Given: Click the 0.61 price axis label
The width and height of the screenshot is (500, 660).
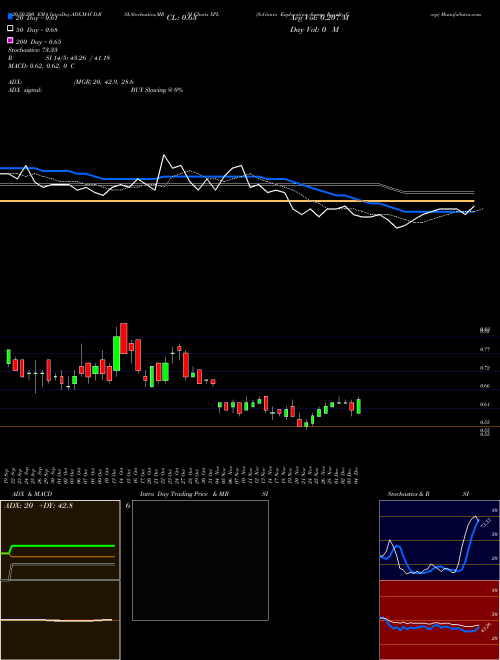Looking at the screenshot, I should (x=484, y=404).
